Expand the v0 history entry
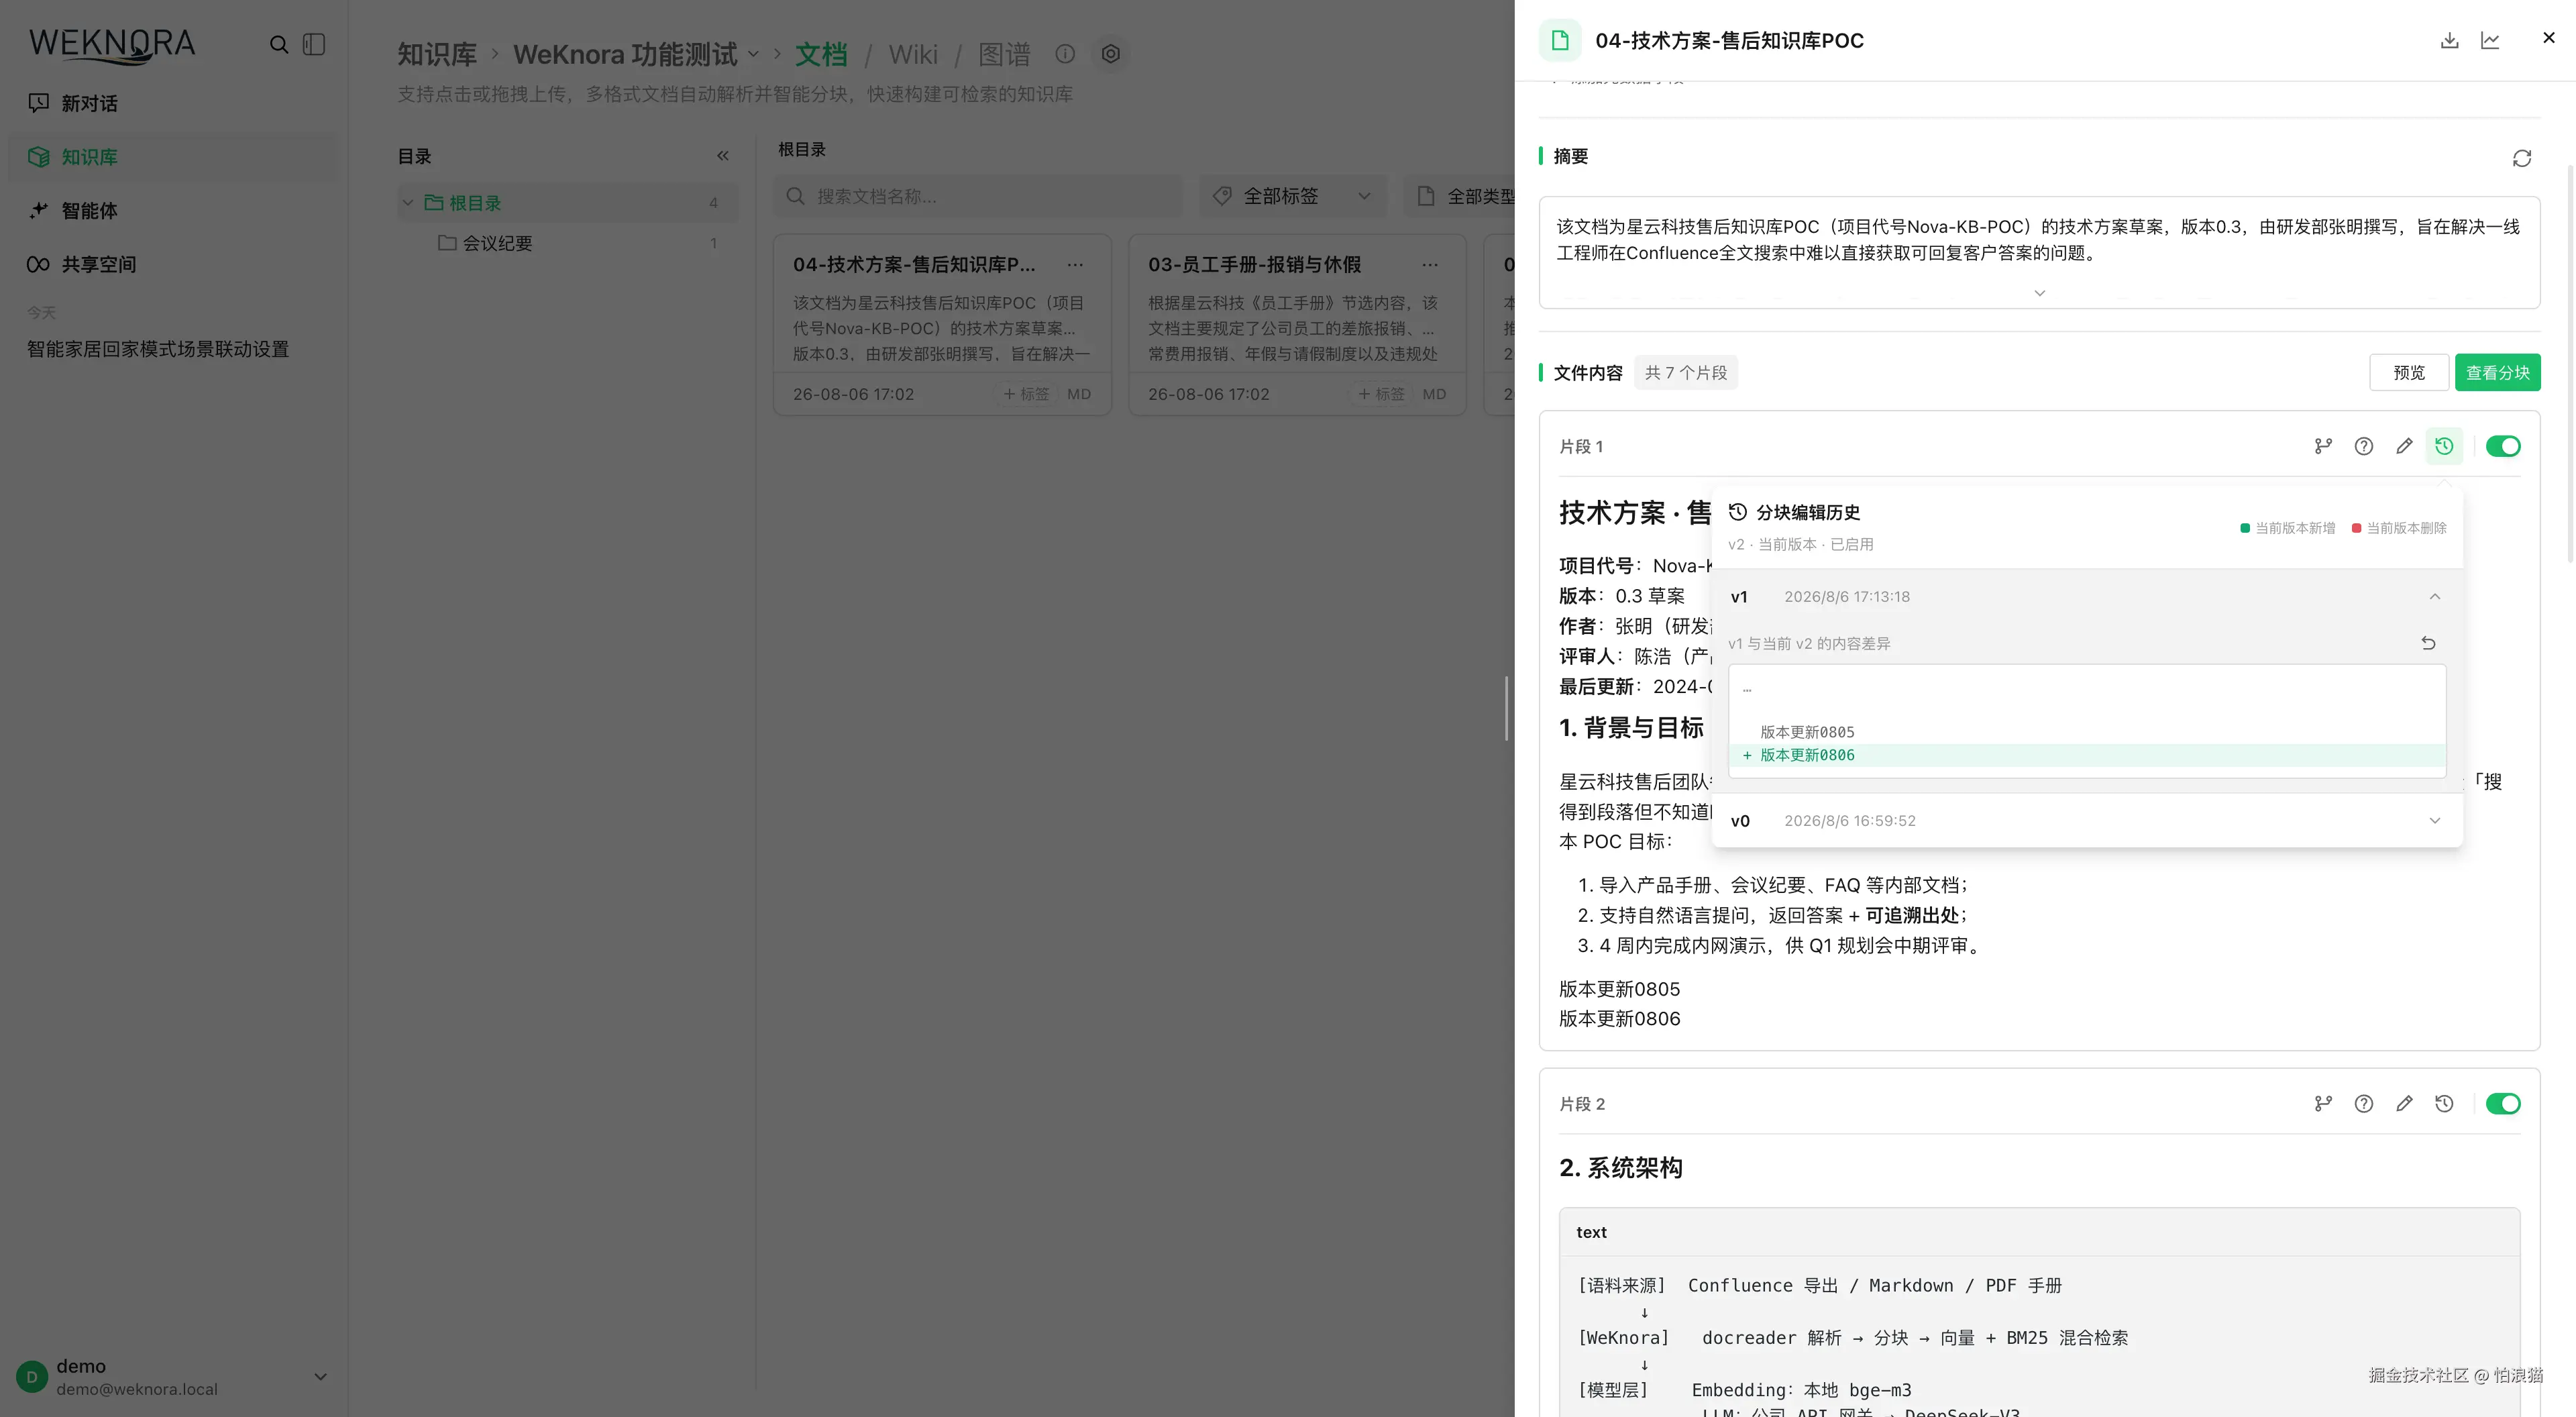The width and height of the screenshot is (2576, 1417). coord(2434,821)
